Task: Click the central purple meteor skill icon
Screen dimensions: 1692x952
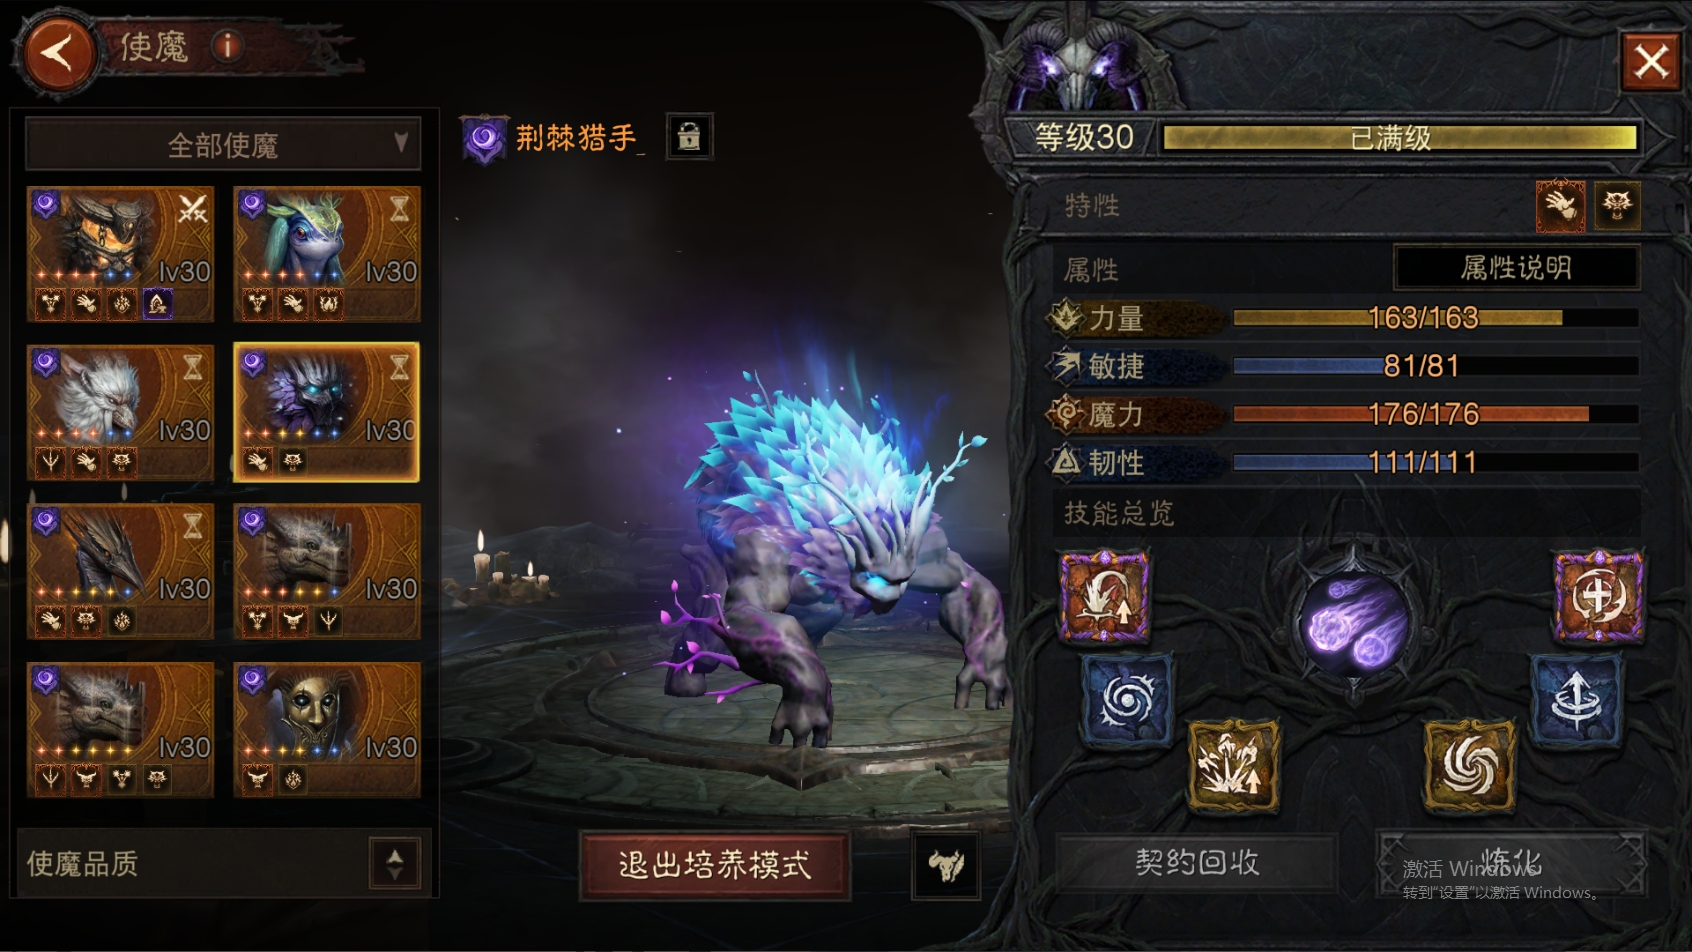Action: [x=1355, y=623]
